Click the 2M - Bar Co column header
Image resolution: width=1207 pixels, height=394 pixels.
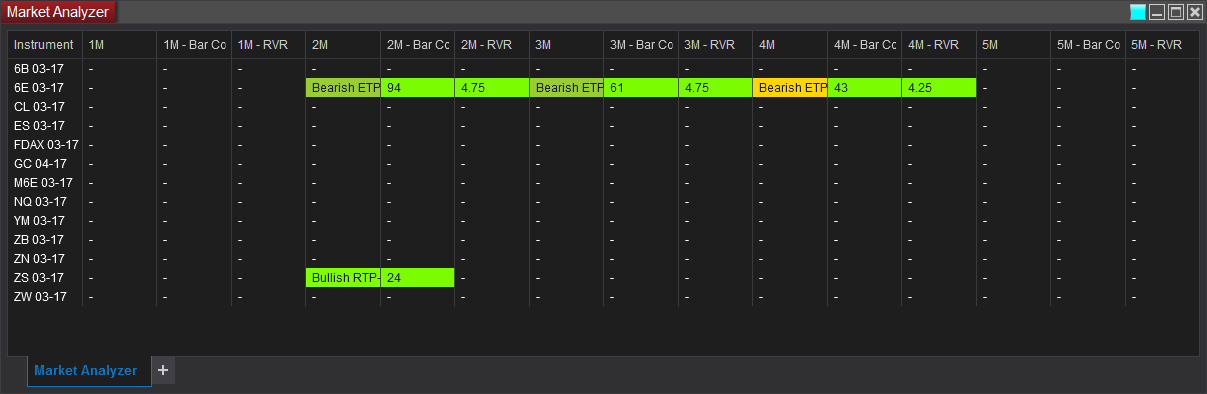point(417,45)
